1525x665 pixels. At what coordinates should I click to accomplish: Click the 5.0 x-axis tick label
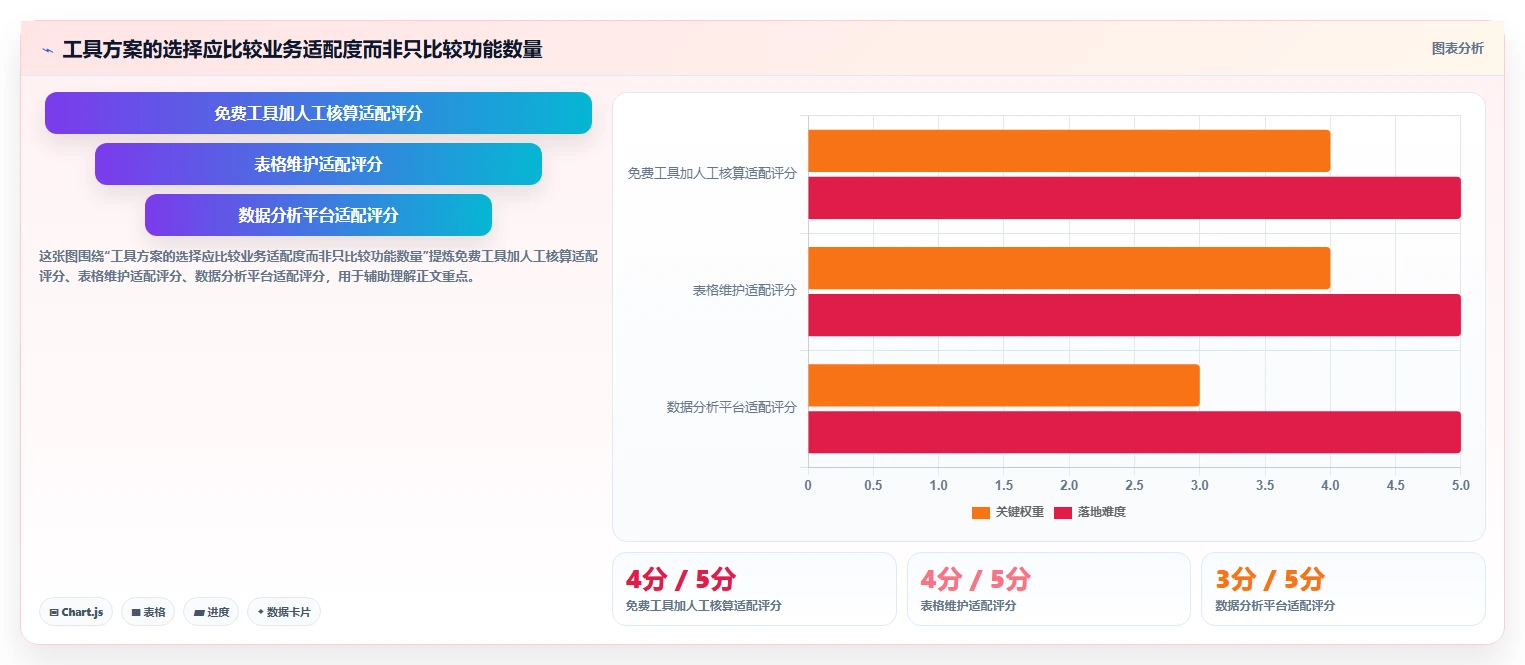1461,485
